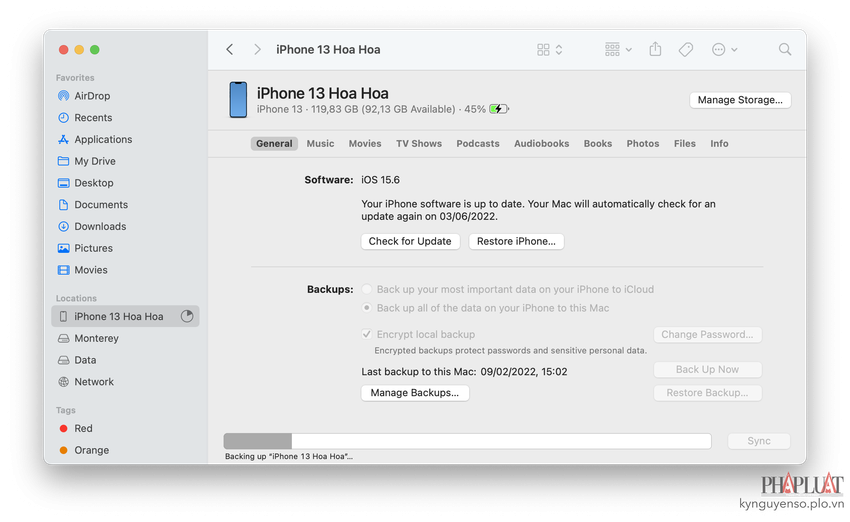Open the More actions ellipsis menu
This screenshot has height=522, width=850.
724,50
